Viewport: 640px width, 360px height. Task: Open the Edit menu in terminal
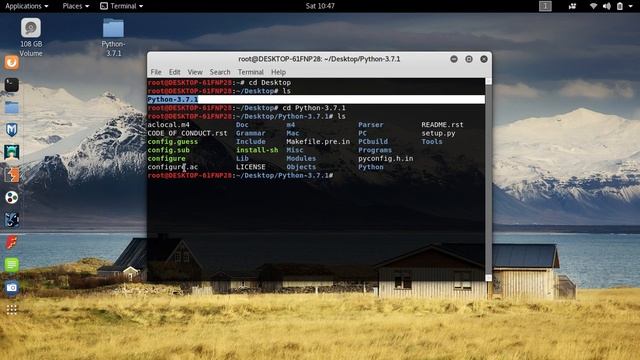pos(174,72)
